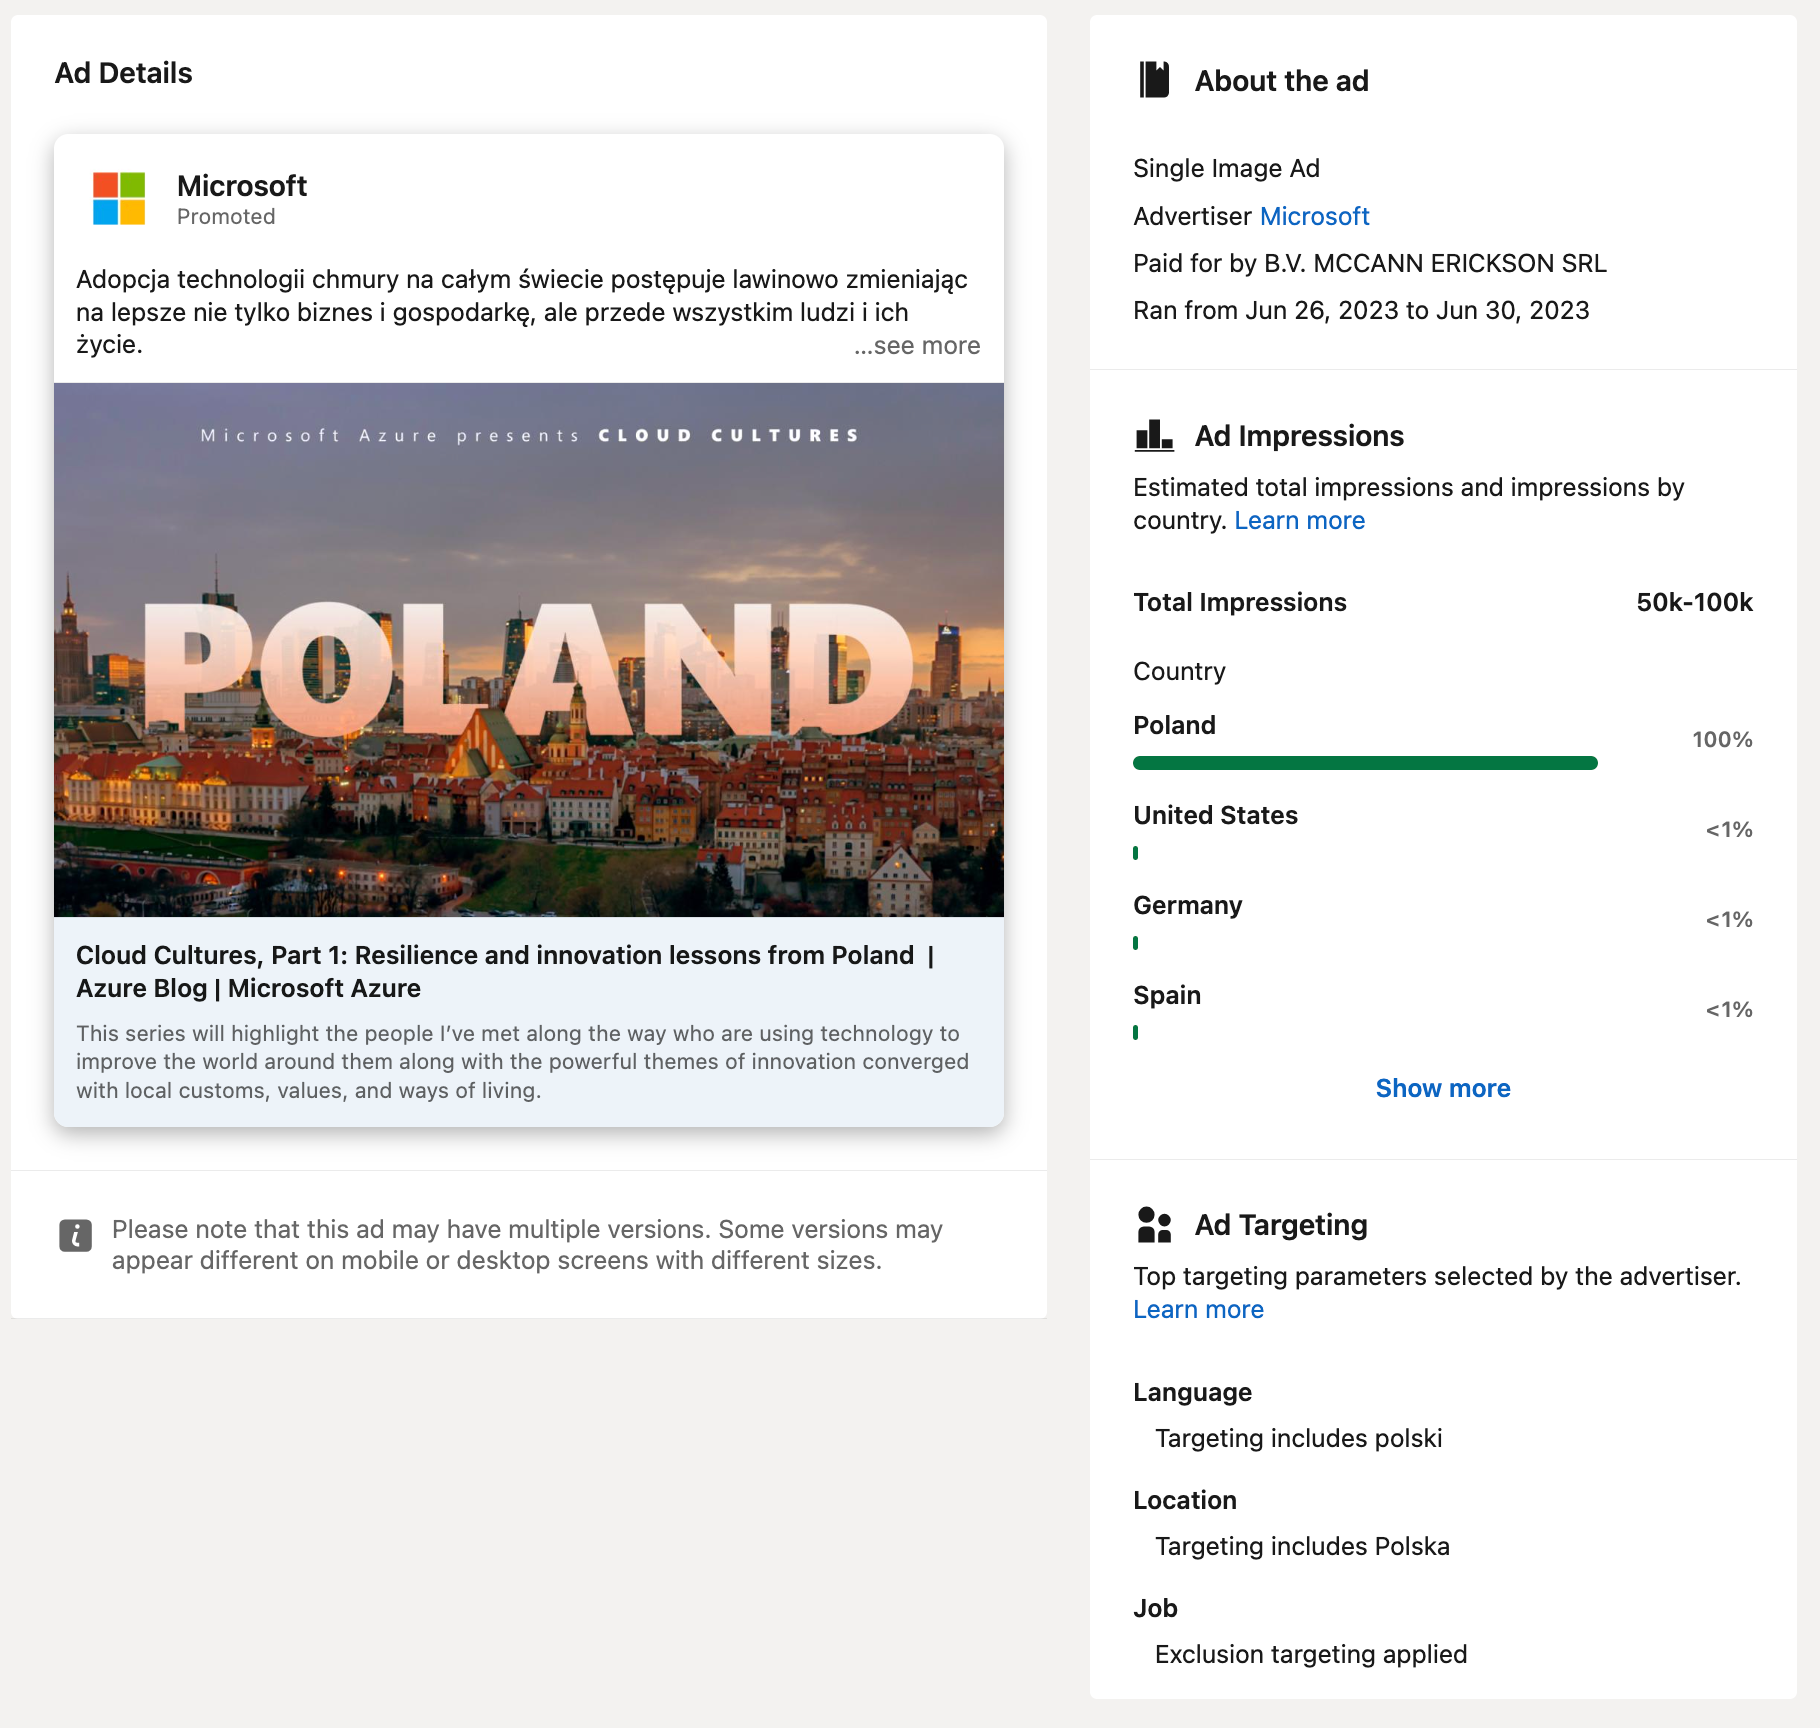This screenshot has height=1728, width=1820.
Task: Open Learn more link under Ad Impressions
Action: click(x=1300, y=521)
